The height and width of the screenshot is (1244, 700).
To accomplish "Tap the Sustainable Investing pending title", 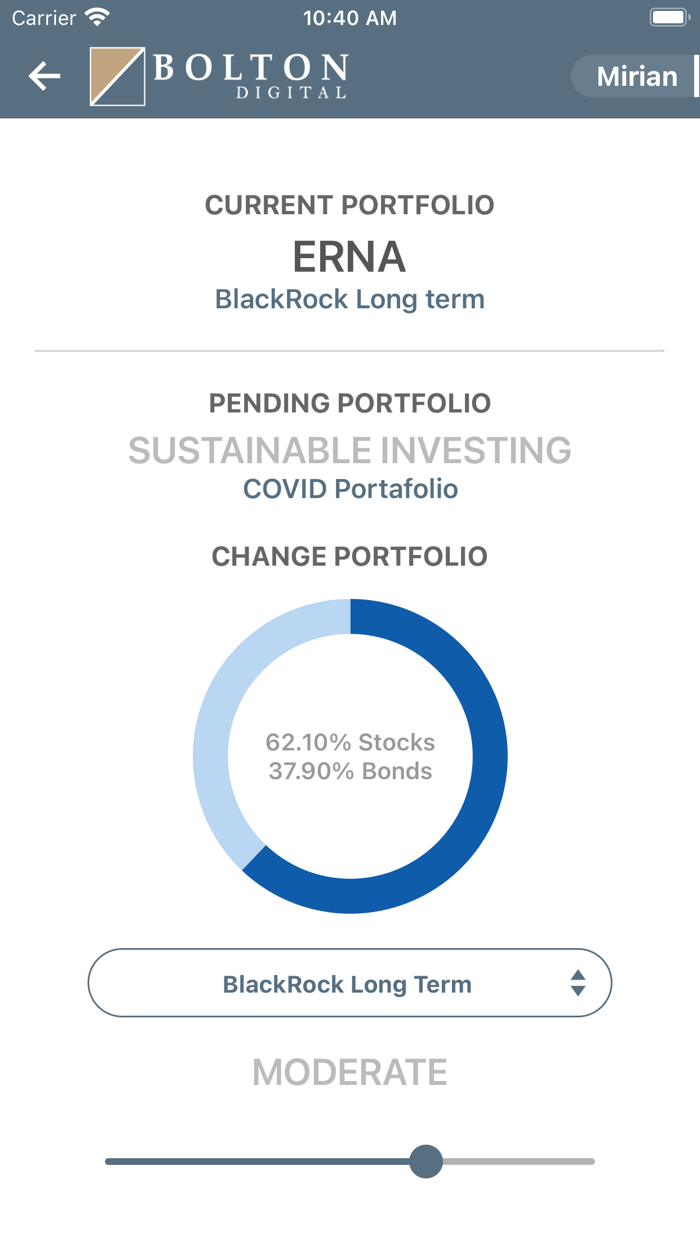I will pyautogui.click(x=350, y=451).
